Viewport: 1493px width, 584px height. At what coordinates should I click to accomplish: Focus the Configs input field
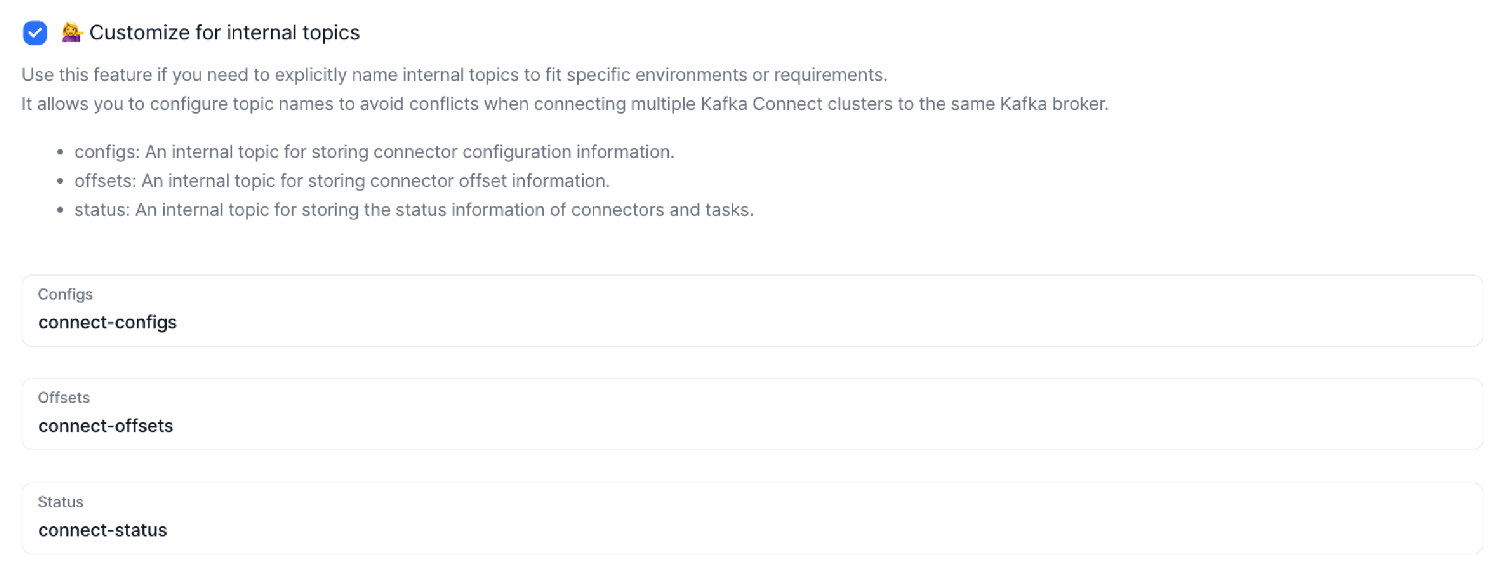750,322
